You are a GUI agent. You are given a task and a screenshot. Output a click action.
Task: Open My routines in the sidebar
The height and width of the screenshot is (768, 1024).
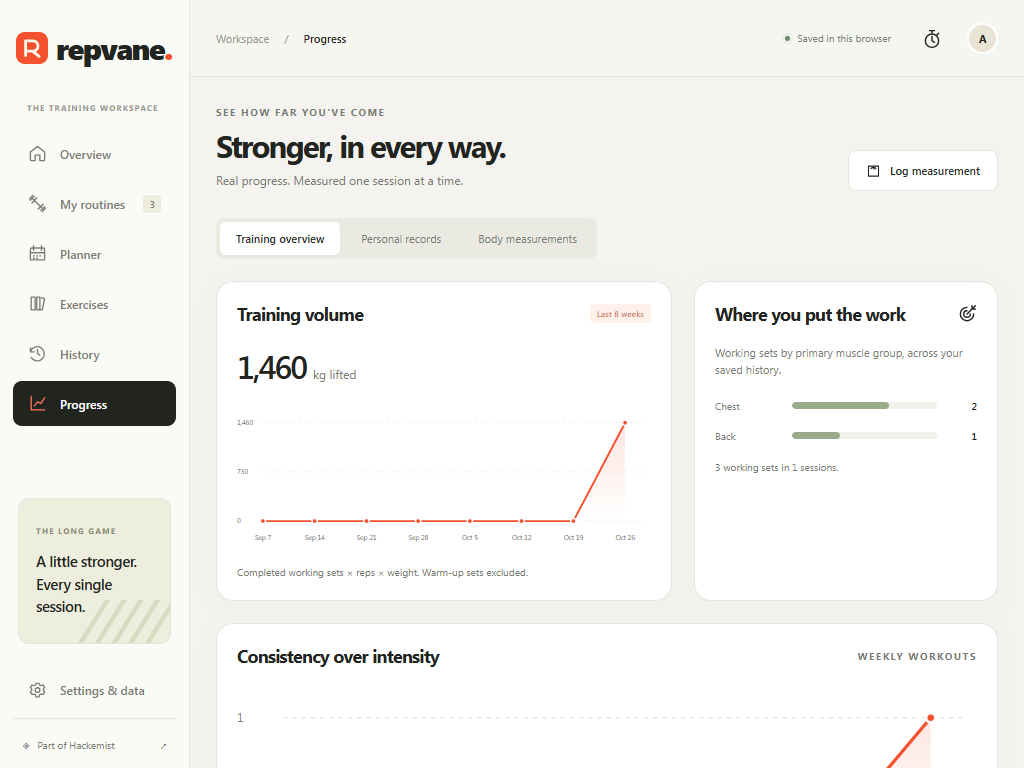[95, 204]
